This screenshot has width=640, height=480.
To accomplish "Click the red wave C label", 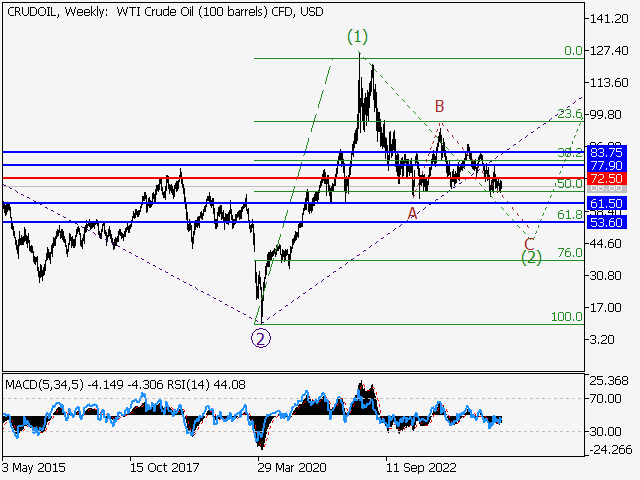I will click(529, 243).
